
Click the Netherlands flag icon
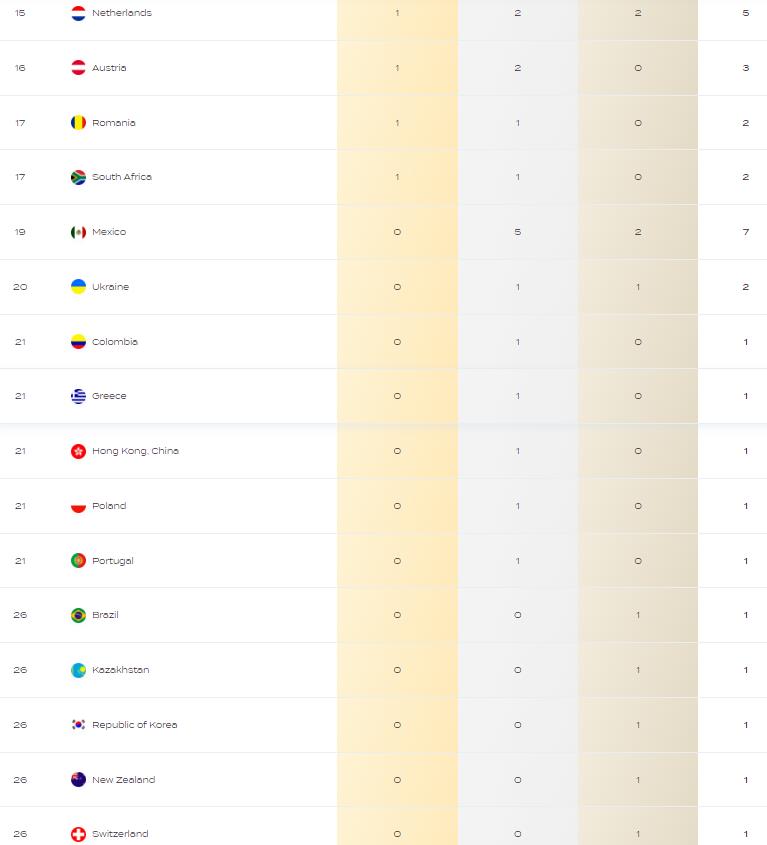pos(78,13)
